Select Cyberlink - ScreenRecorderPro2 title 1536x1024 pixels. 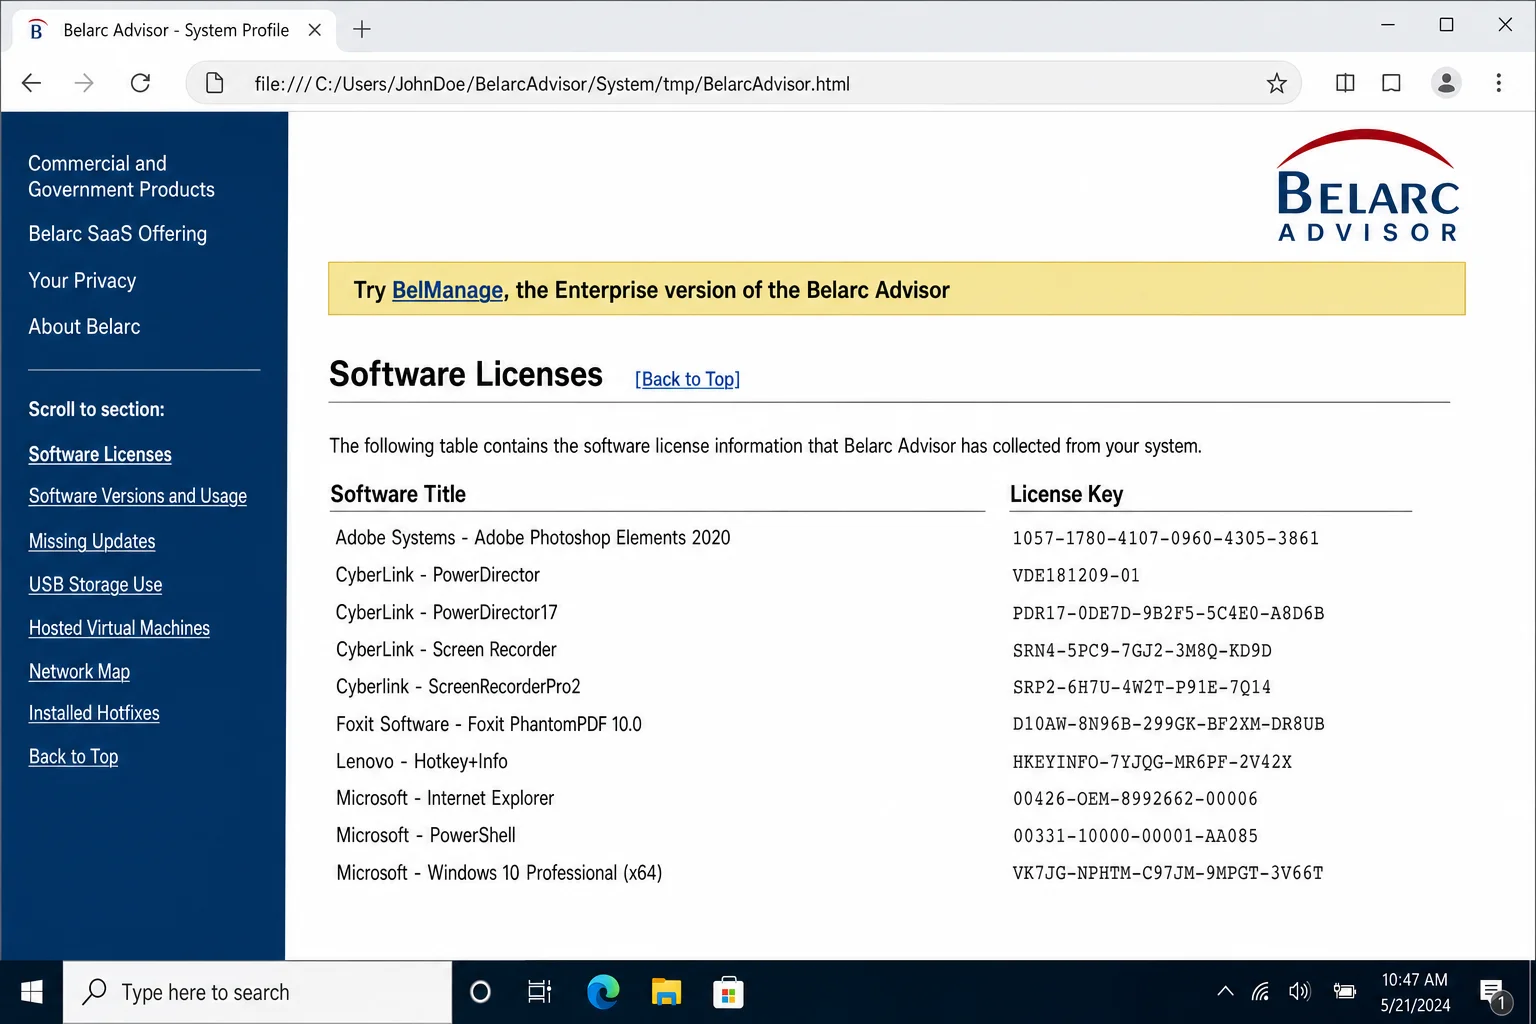tap(458, 687)
